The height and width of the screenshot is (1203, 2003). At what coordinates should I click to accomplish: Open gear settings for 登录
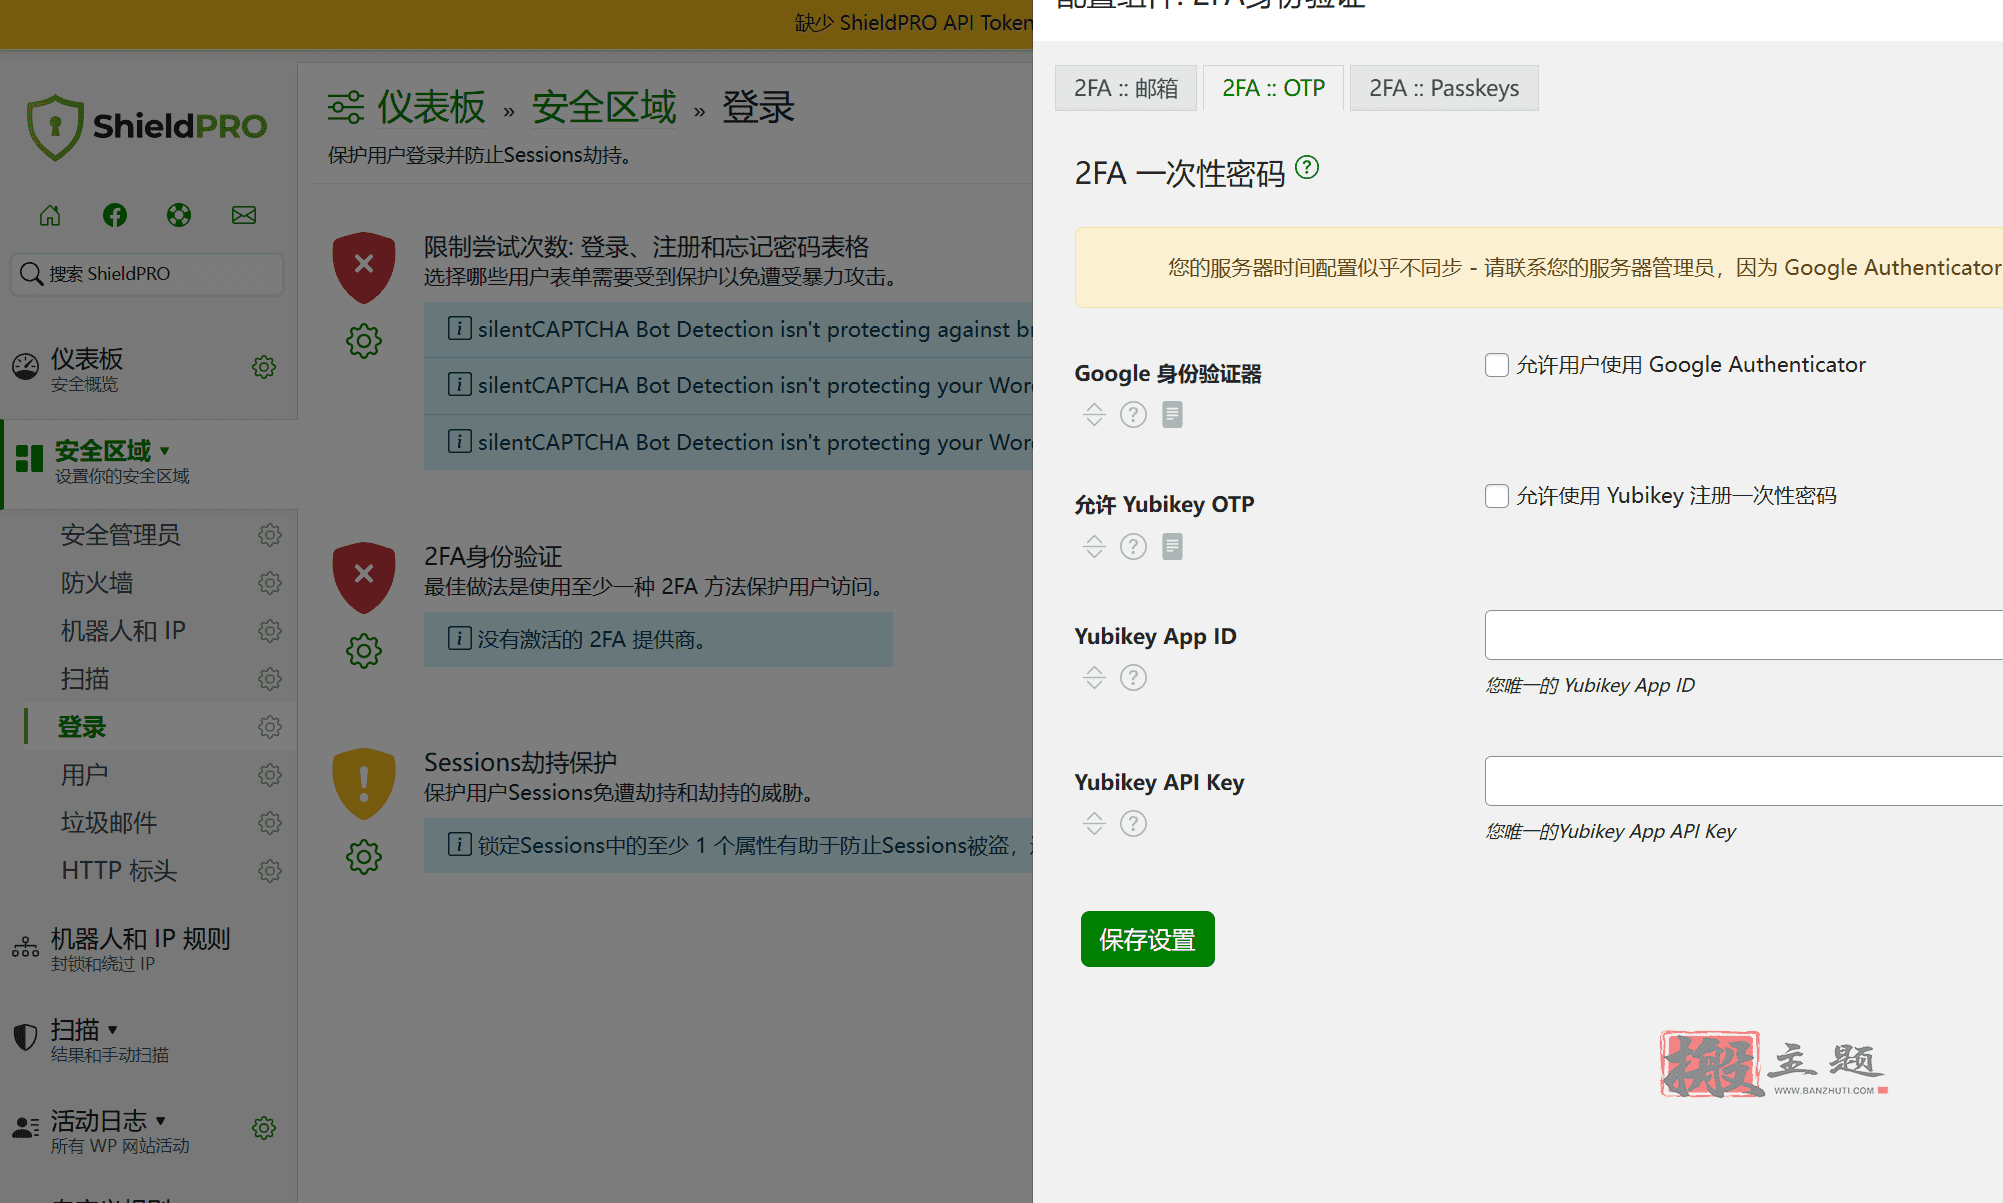click(x=270, y=727)
